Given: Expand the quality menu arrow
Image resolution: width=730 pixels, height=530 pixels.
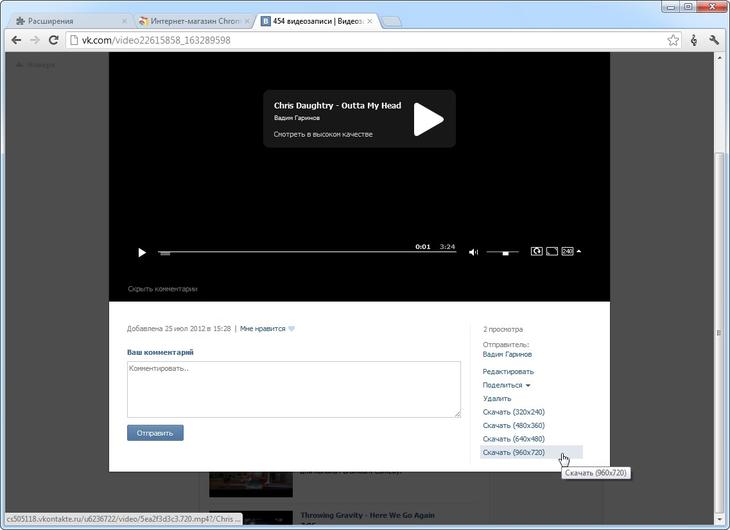Looking at the screenshot, I should 579,251.
